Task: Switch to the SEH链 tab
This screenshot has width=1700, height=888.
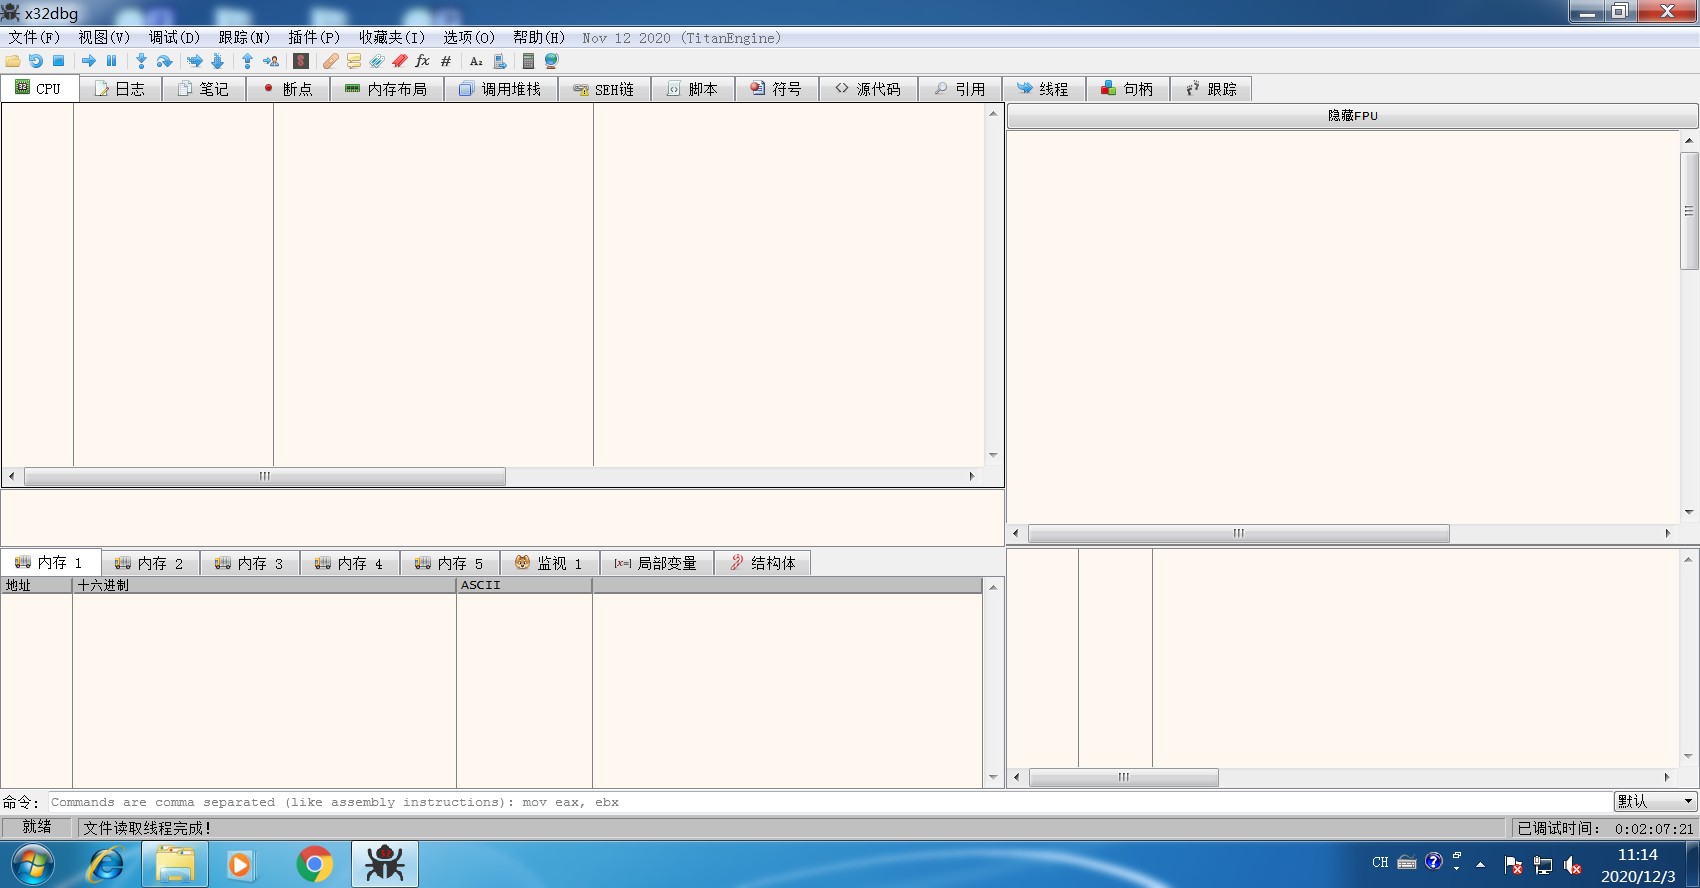Action: [604, 89]
